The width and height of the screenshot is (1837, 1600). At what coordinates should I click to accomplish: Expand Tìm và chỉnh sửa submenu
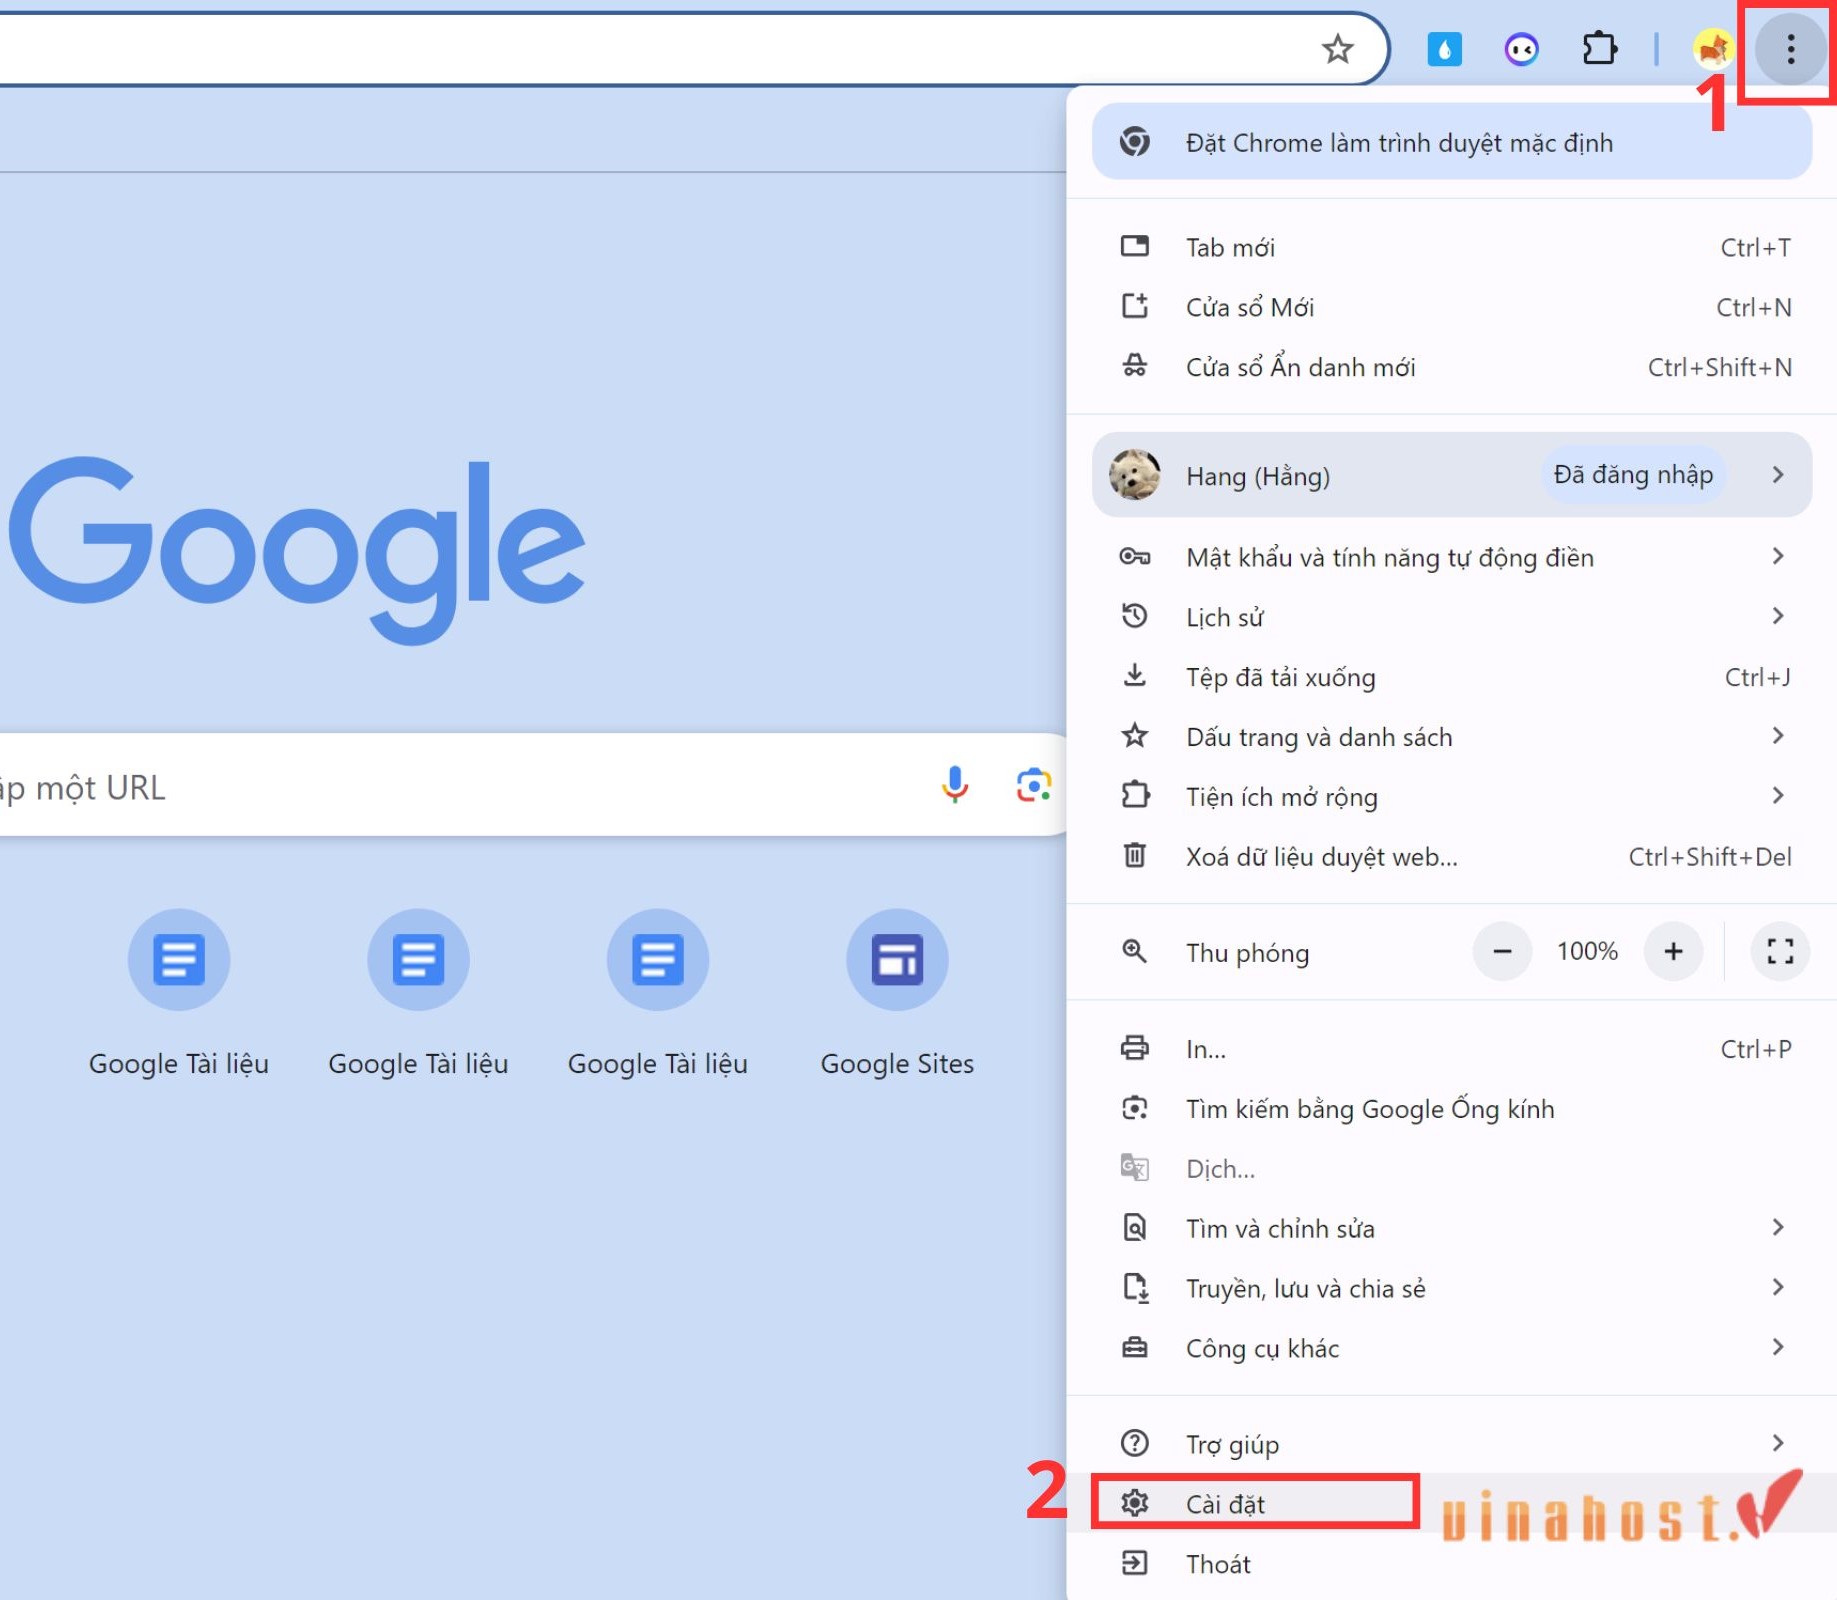coord(1452,1228)
